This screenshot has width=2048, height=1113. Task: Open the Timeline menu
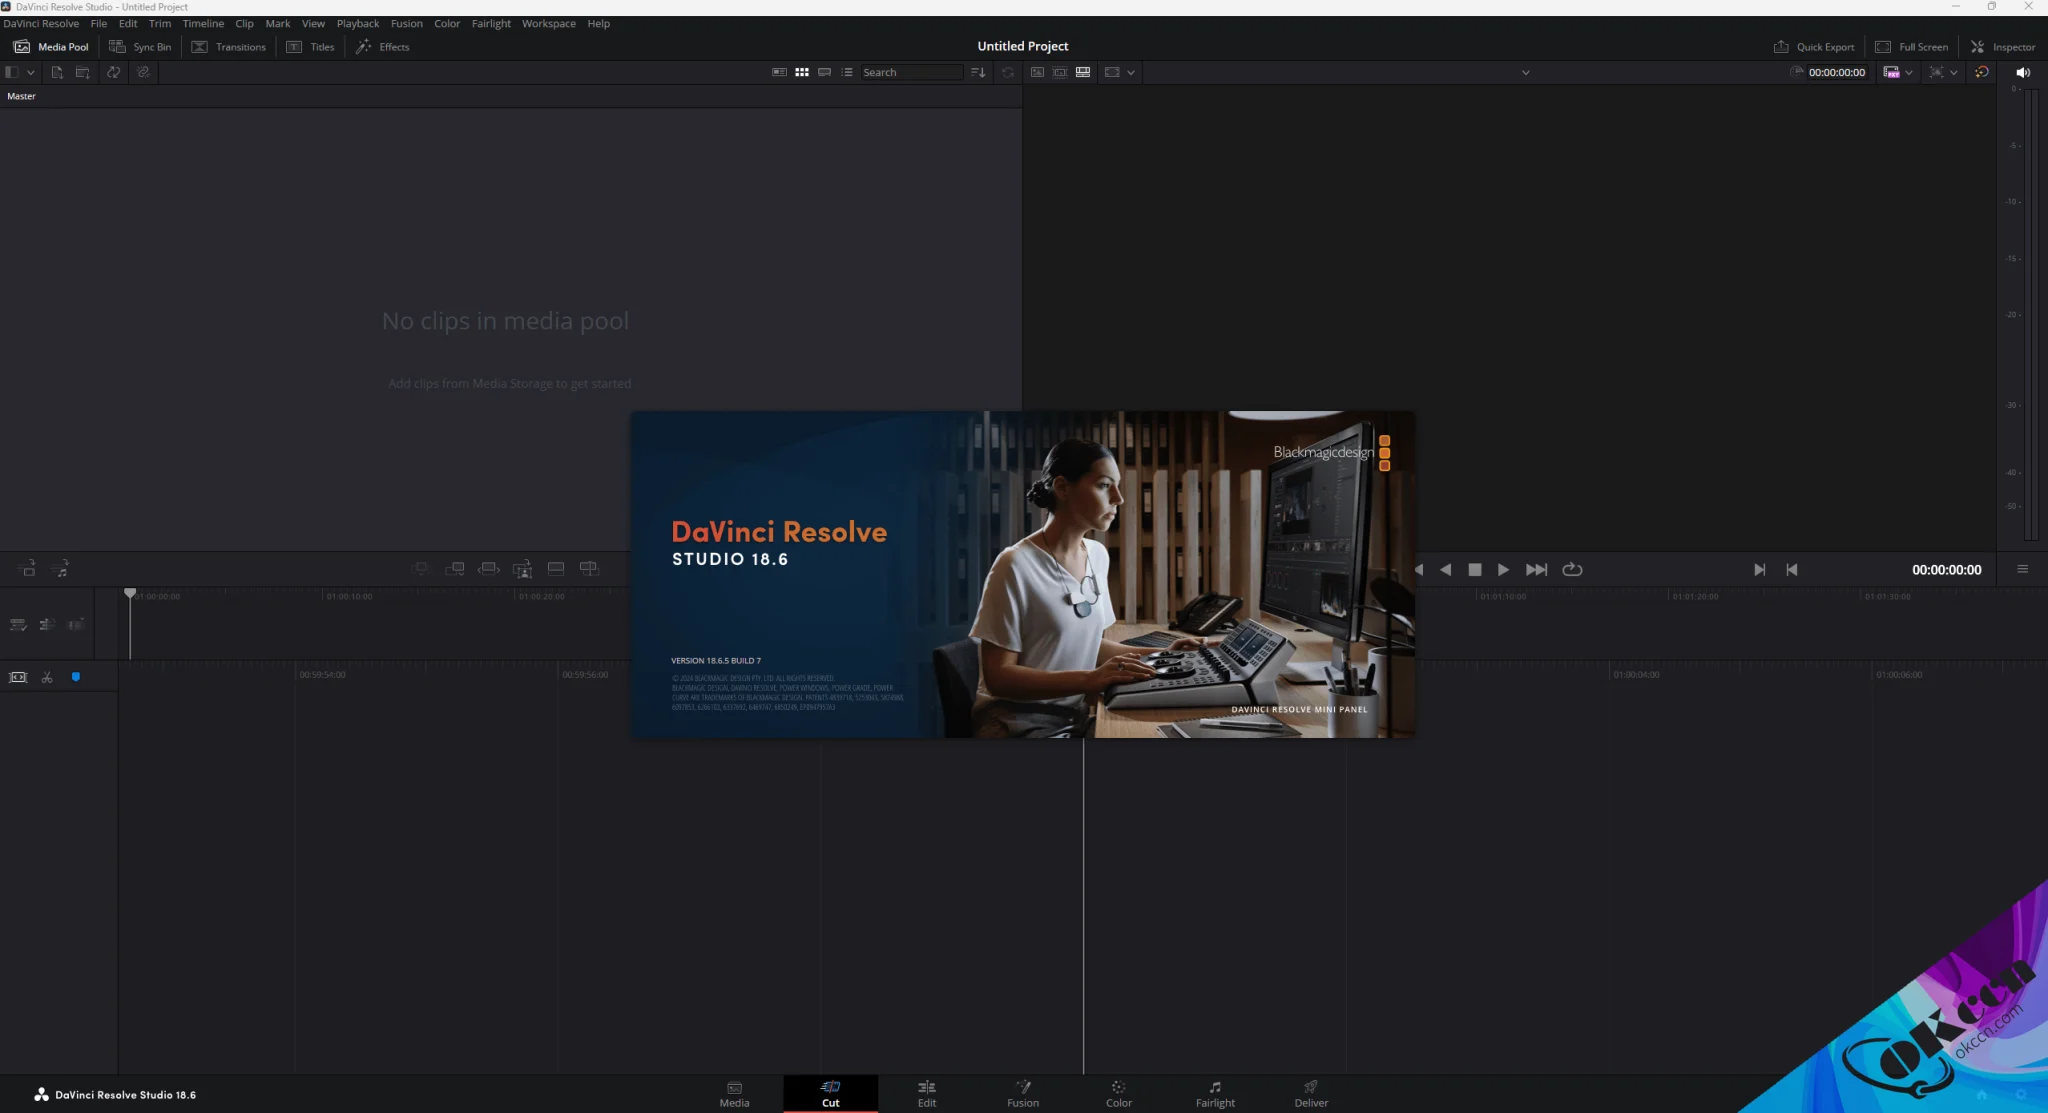203,23
